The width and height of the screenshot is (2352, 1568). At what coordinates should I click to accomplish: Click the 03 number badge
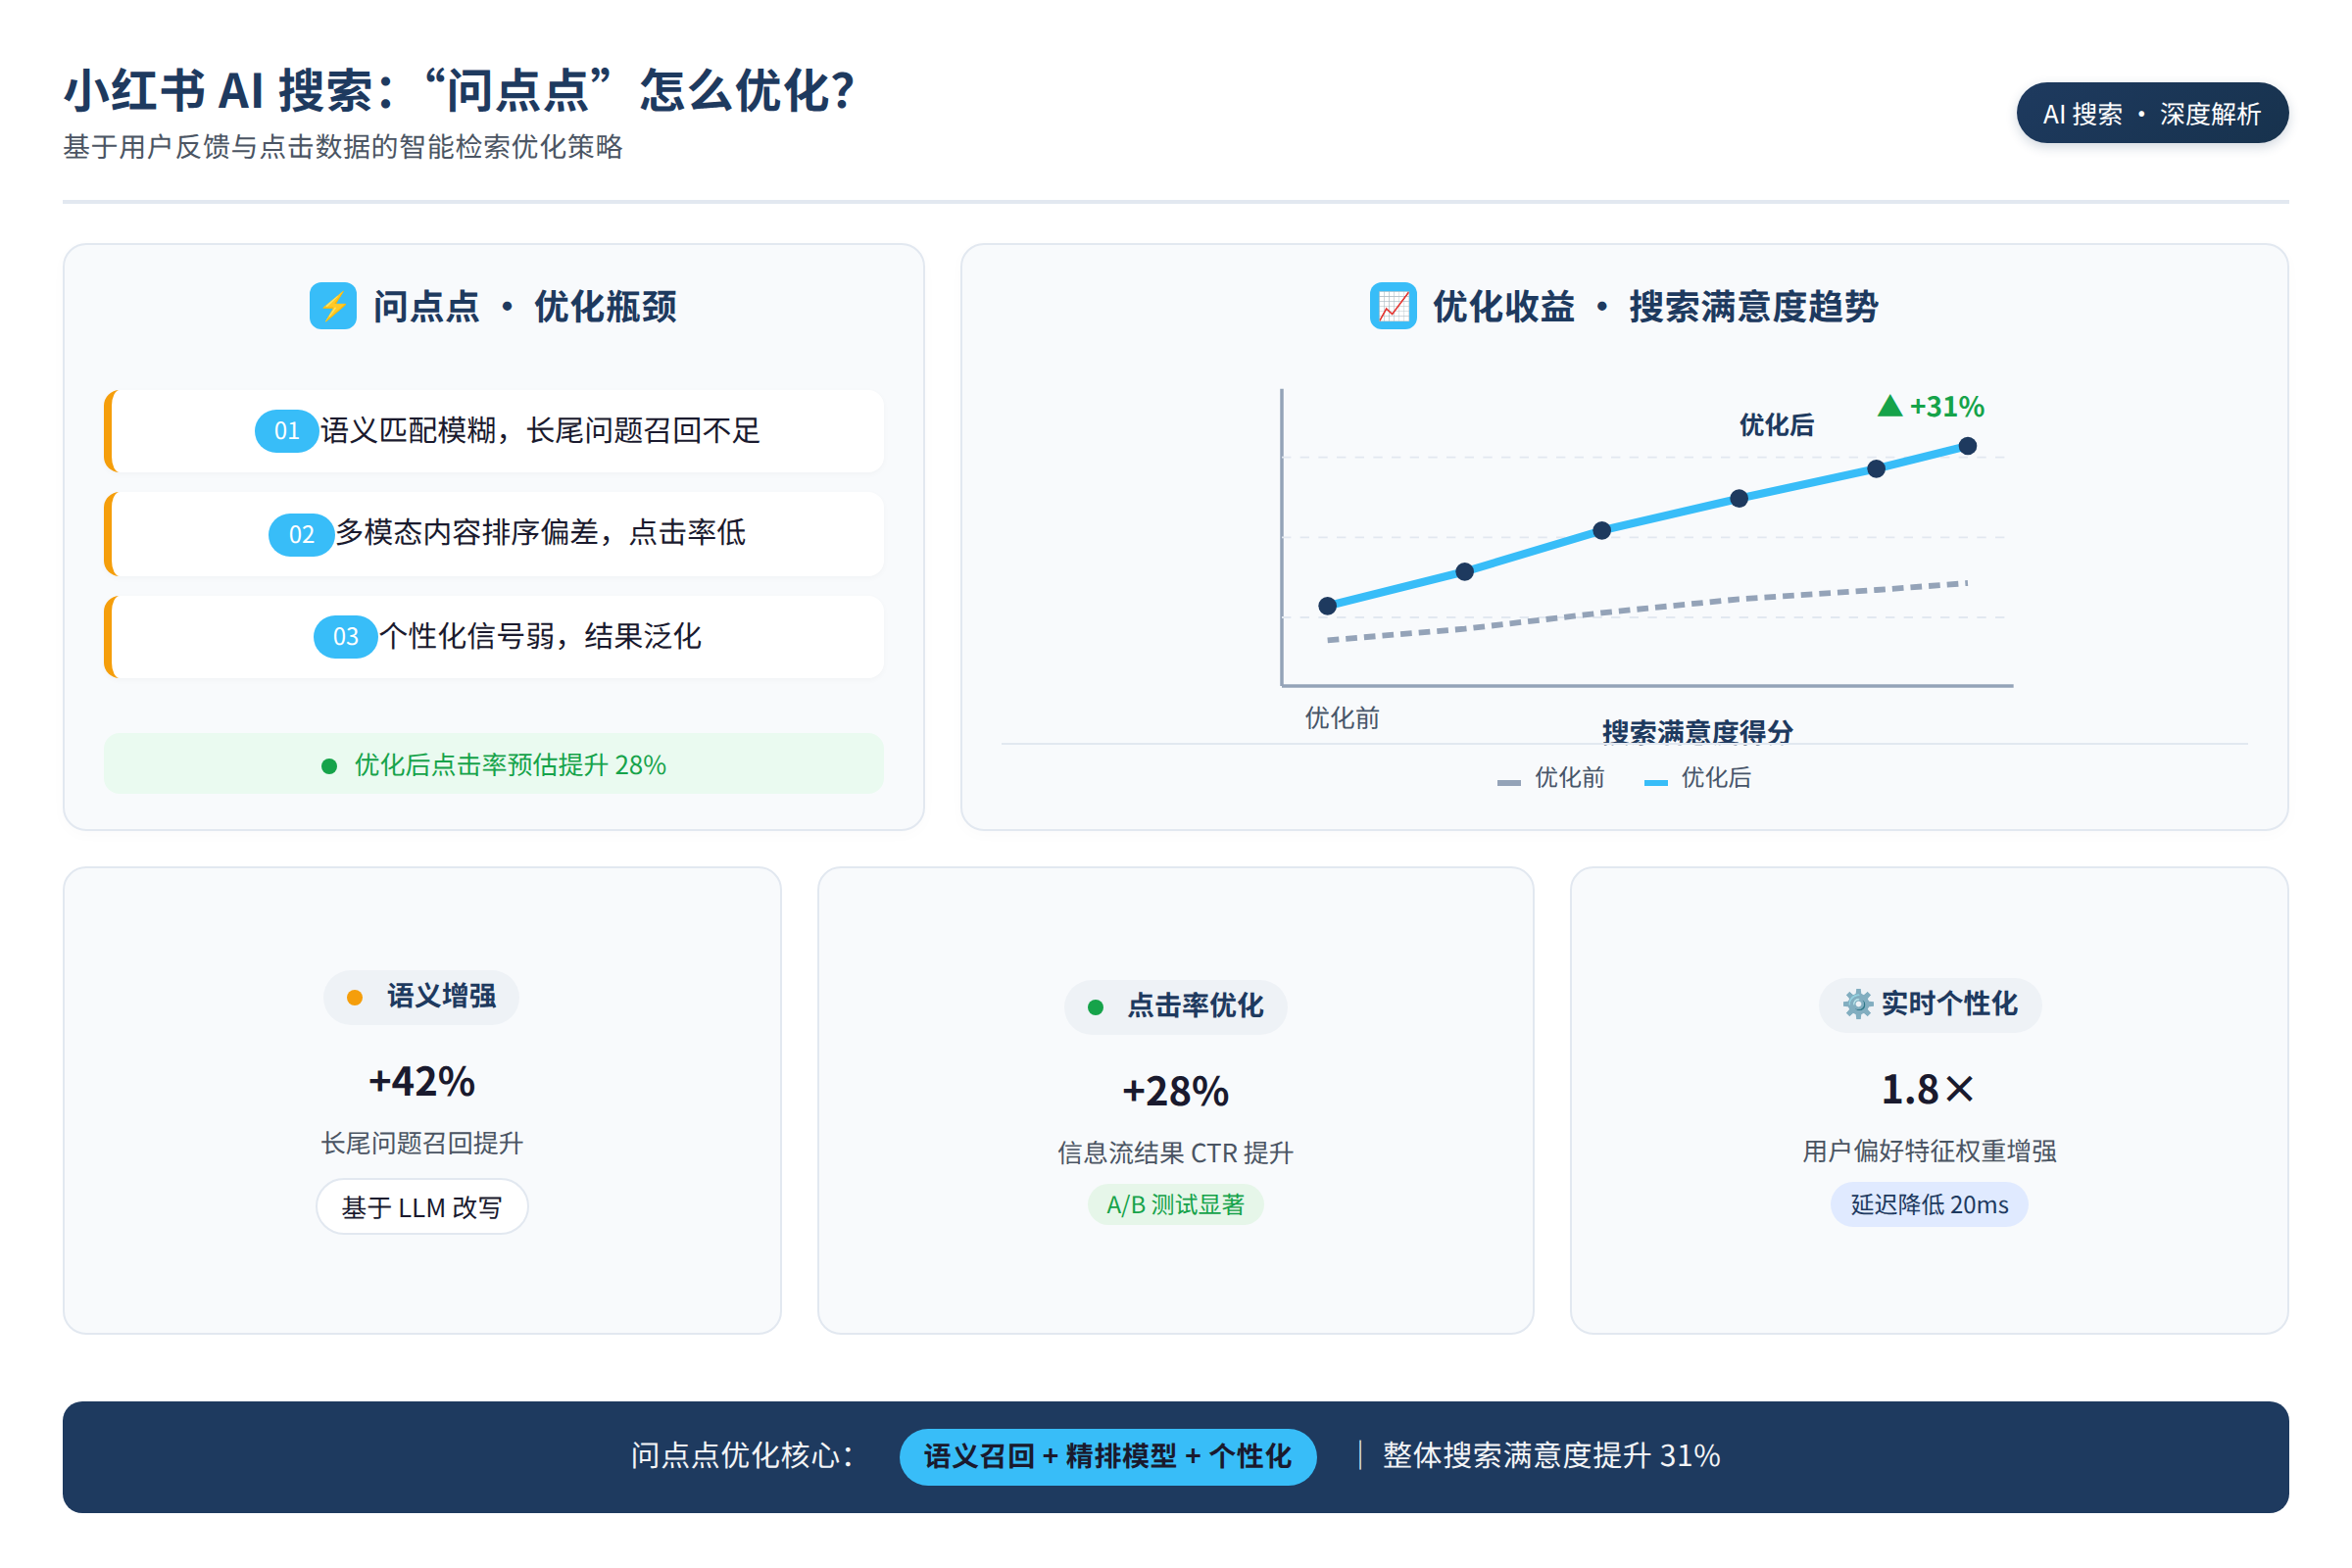tap(346, 637)
